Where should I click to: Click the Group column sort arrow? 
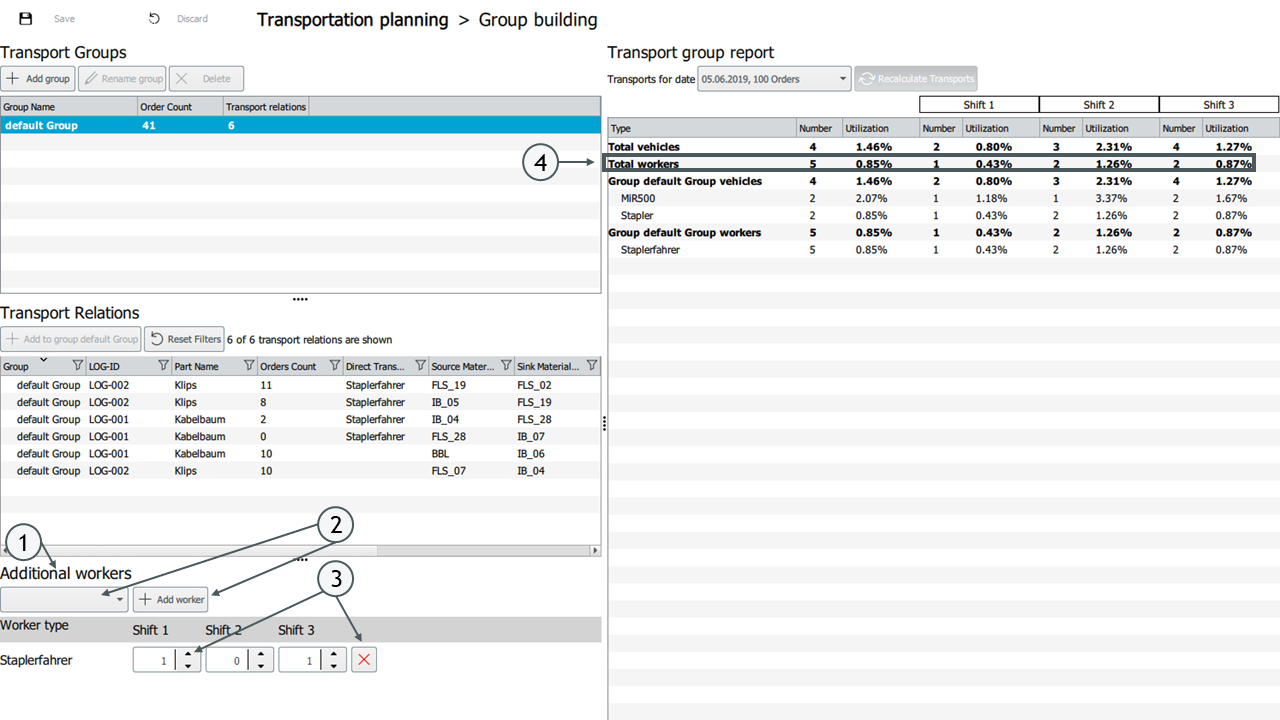pos(43,360)
